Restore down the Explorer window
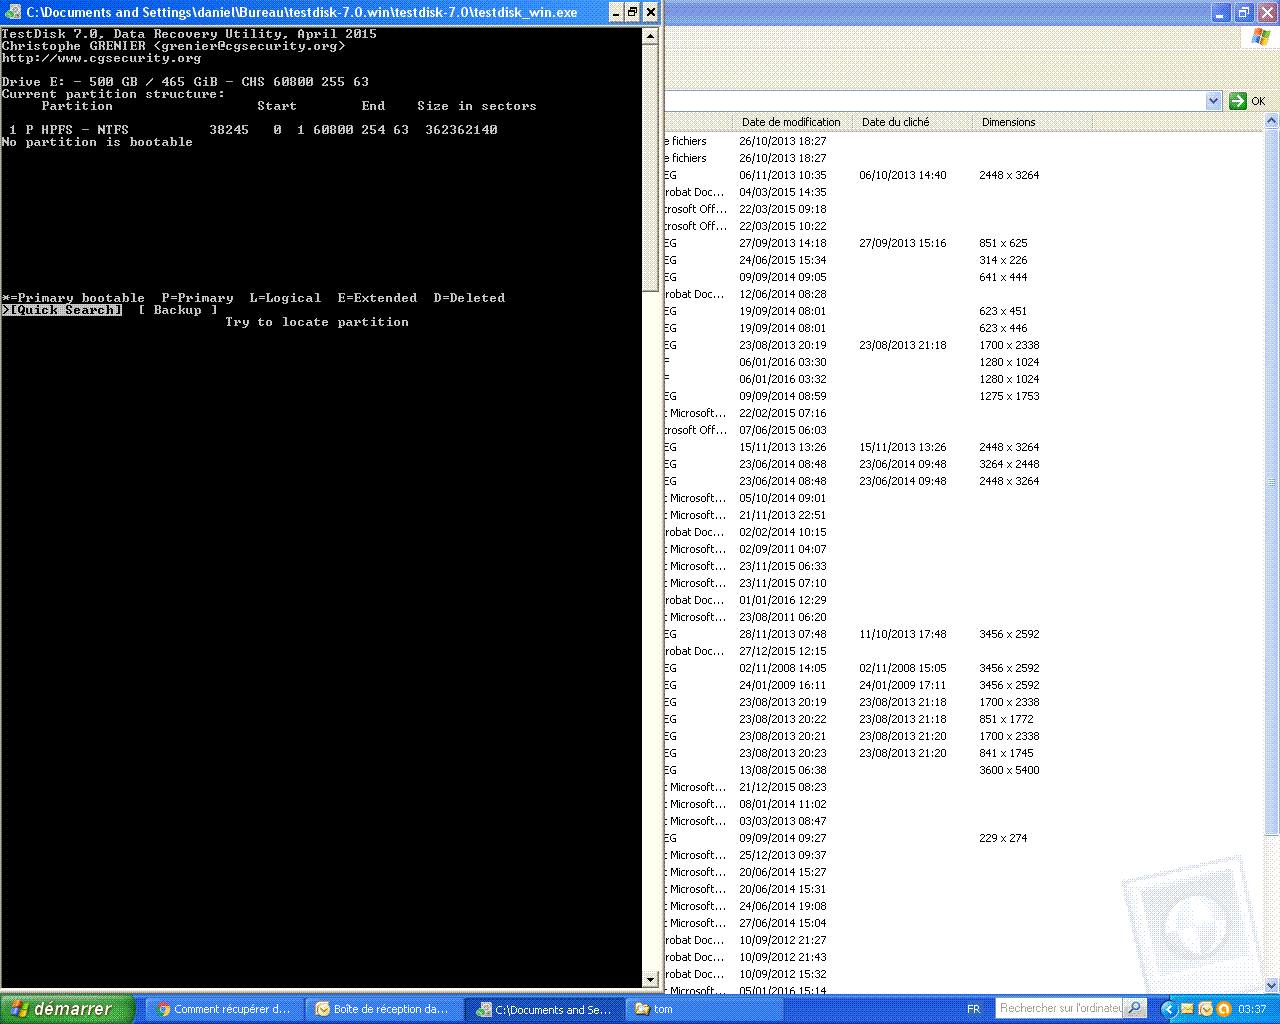 pos(1243,12)
